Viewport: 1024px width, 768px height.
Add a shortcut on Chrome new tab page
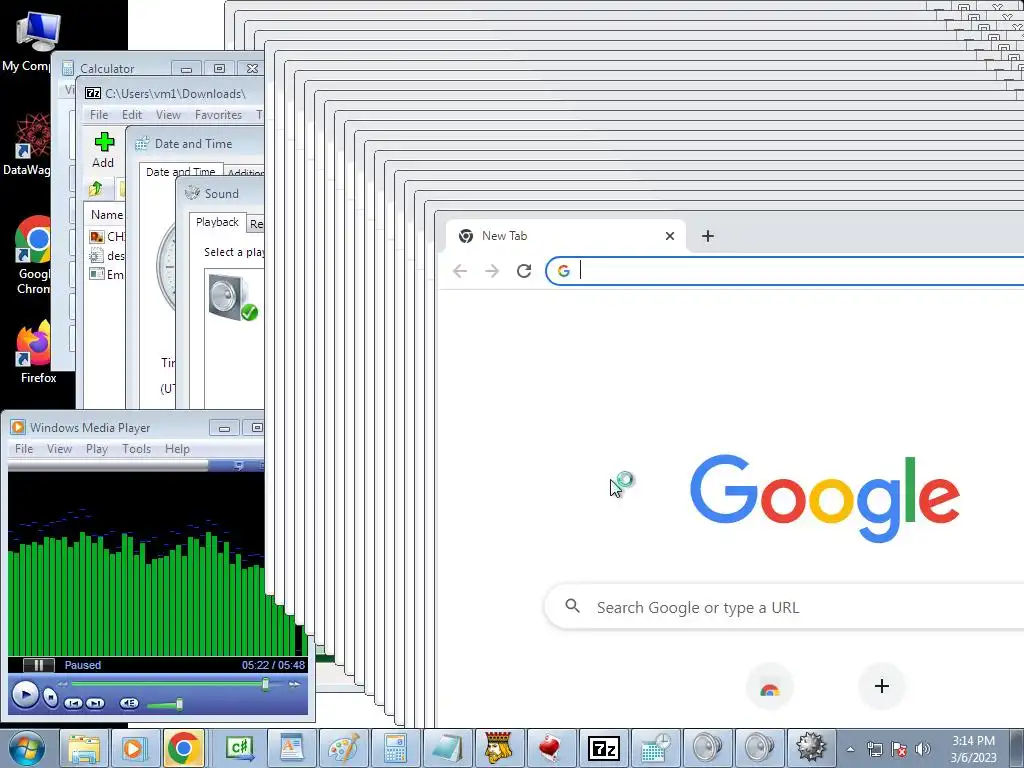coord(882,686)
